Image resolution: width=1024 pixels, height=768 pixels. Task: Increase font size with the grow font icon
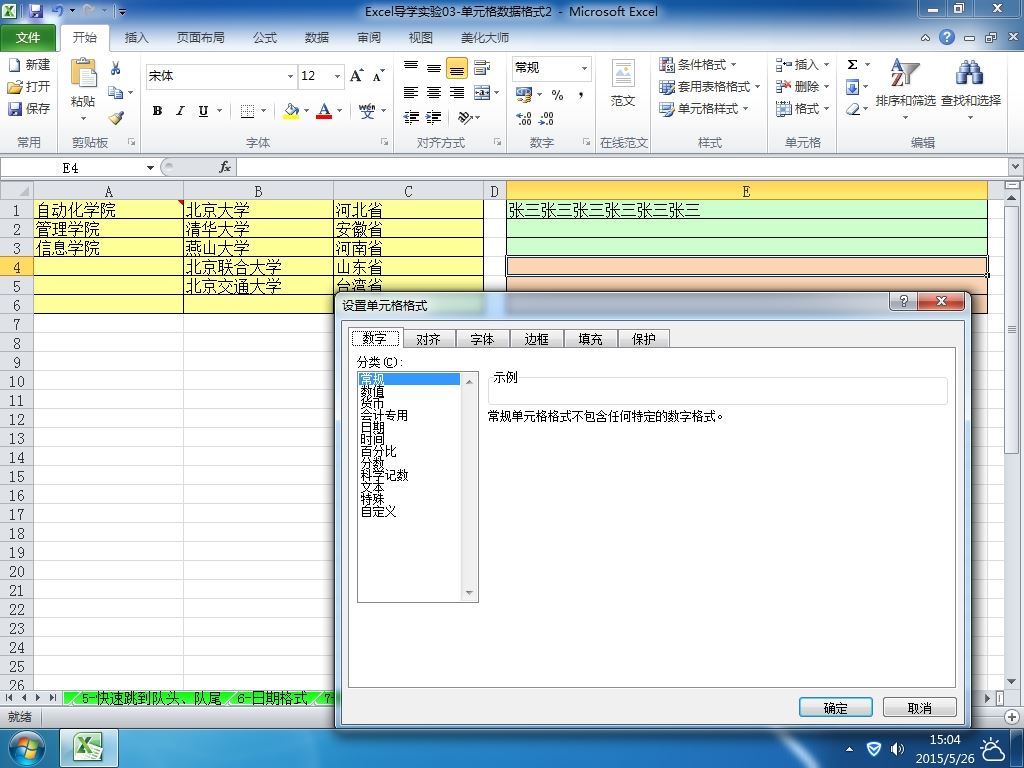pos(357,76)
